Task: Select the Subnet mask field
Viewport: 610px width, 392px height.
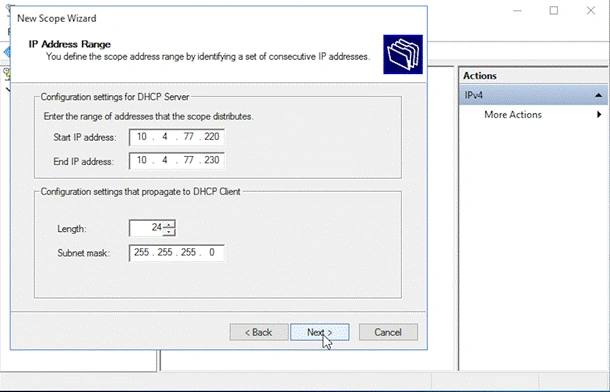Action: [x=177, y=253]
